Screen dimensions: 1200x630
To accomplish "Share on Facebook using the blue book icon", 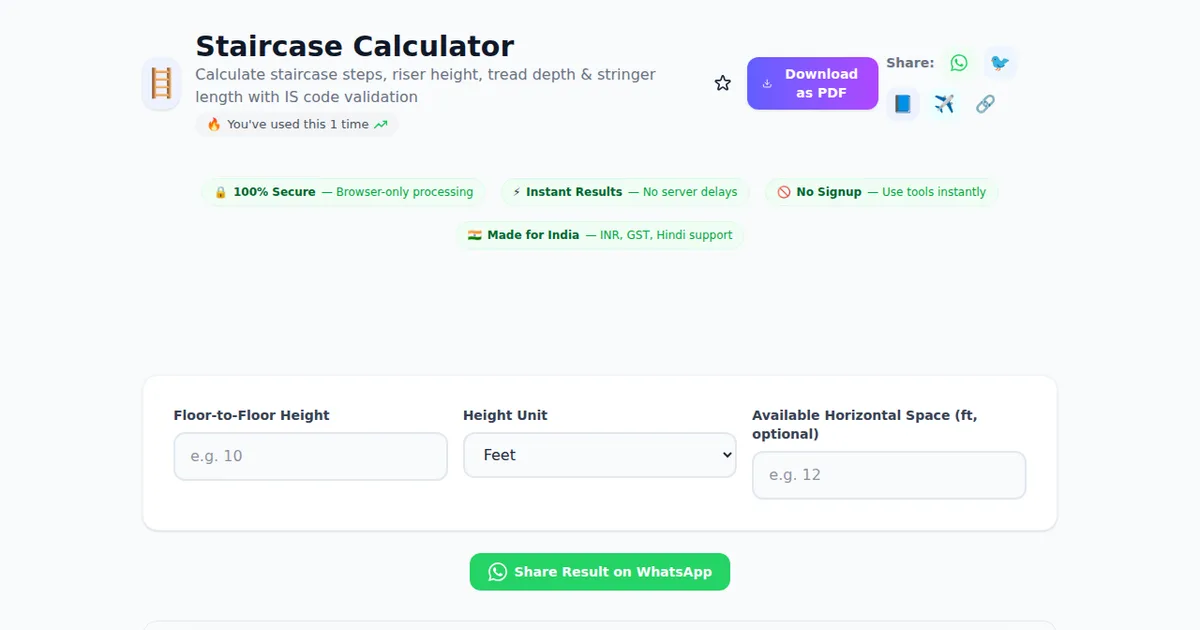I will pyautogui.click(x=903, y=104).
